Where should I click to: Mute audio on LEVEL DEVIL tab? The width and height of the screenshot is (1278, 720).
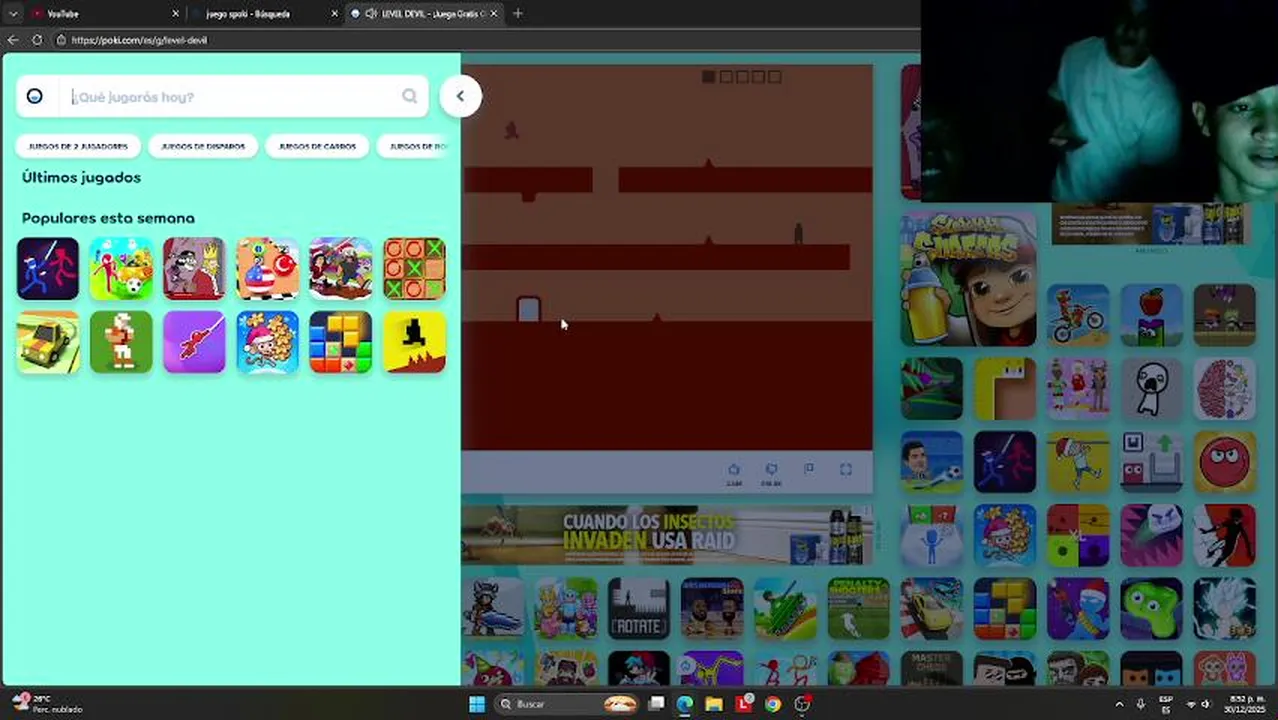[371, 14]
